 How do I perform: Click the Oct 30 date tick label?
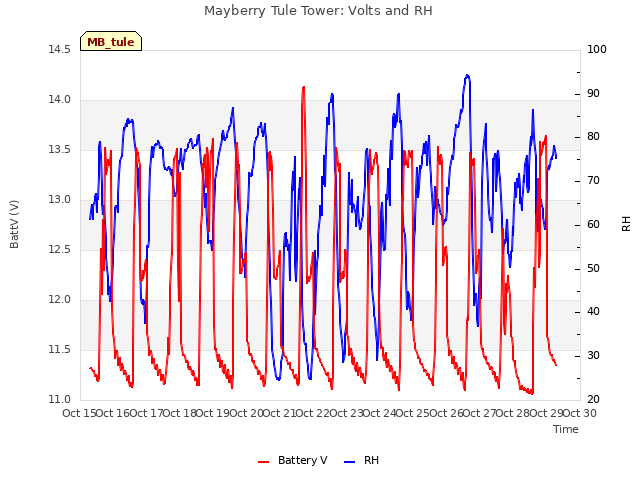(579, 413)
